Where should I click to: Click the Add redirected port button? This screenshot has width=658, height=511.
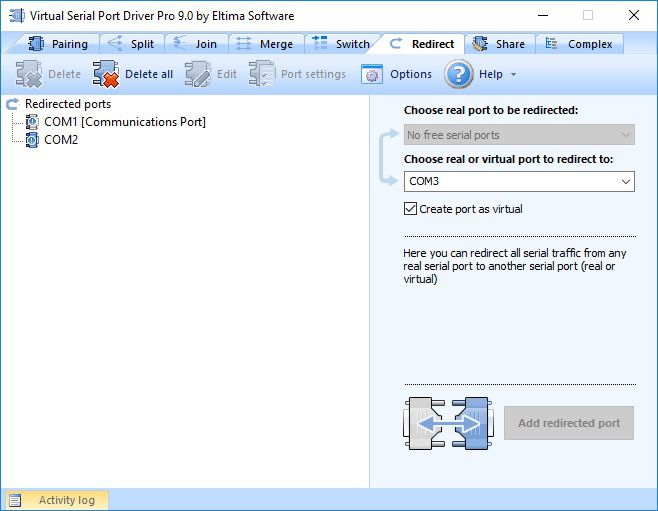tap(569, 423)
